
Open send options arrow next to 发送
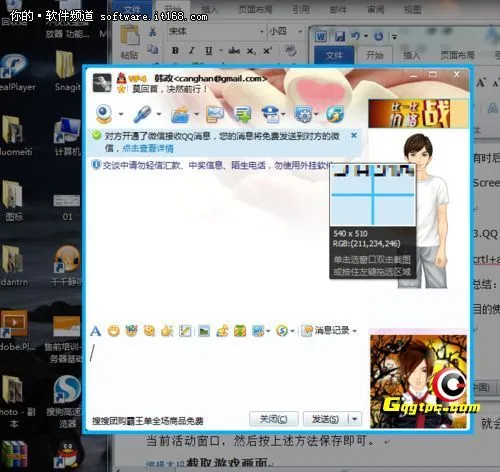point(355,419)
